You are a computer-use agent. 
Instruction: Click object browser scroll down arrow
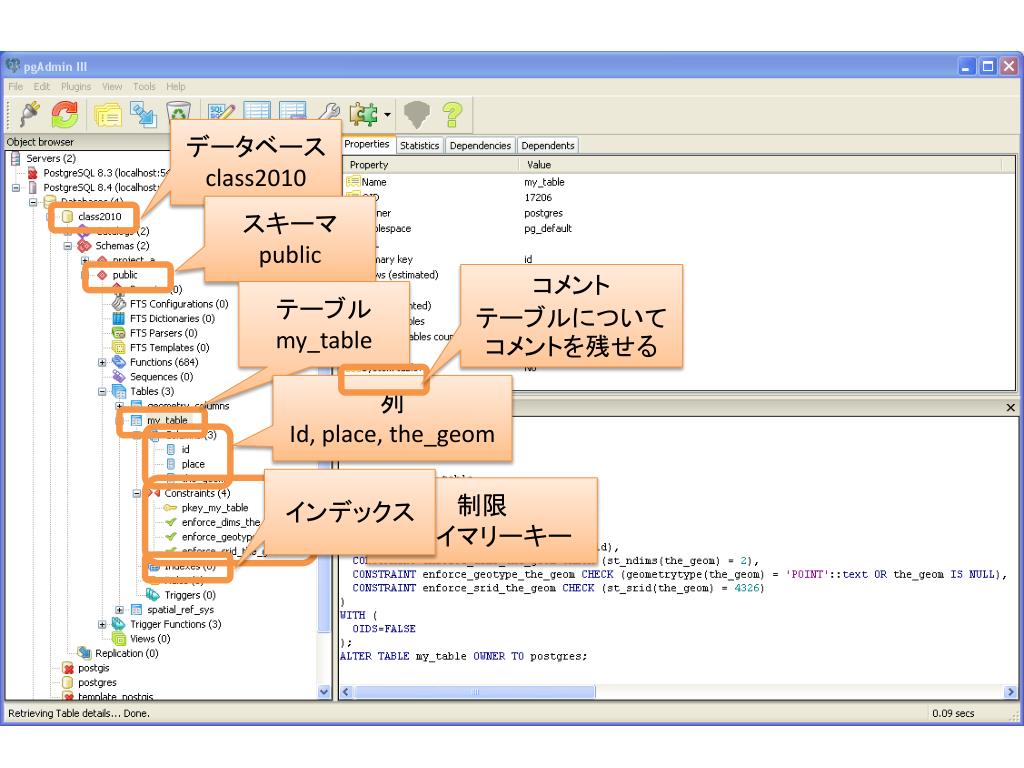[x=324, y=691]
